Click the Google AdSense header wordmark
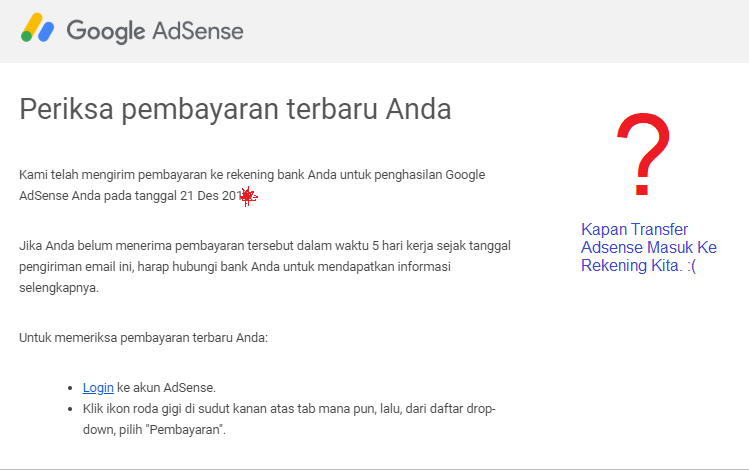This screenshot has width=749, height=472. tap(155, 31)
